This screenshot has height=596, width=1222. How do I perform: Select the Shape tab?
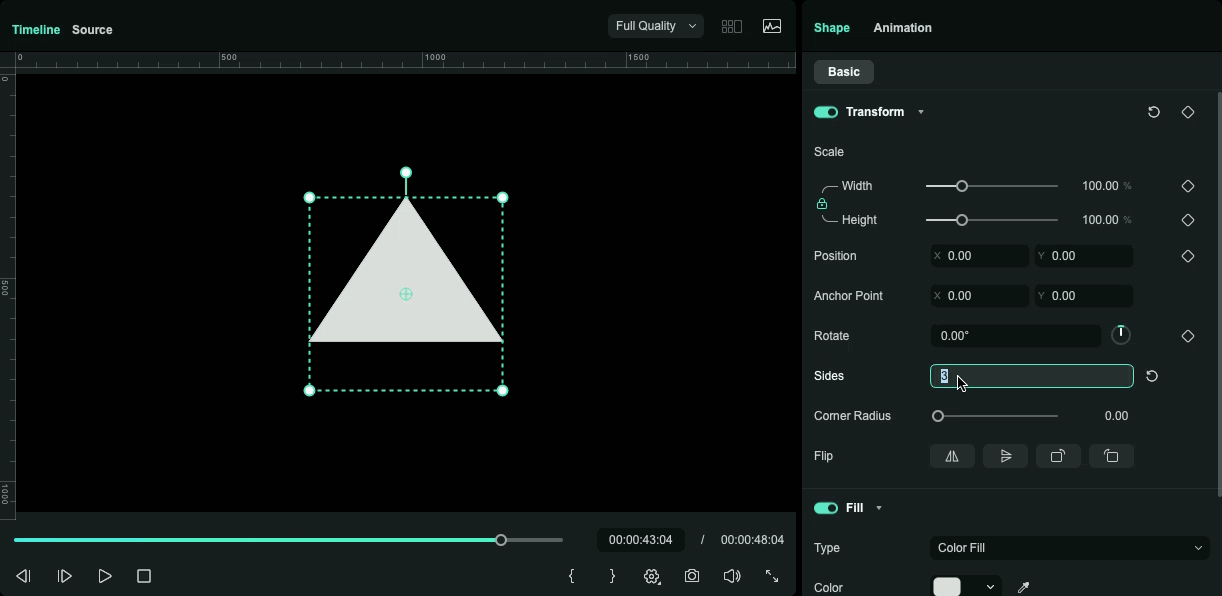coord(832,28)
